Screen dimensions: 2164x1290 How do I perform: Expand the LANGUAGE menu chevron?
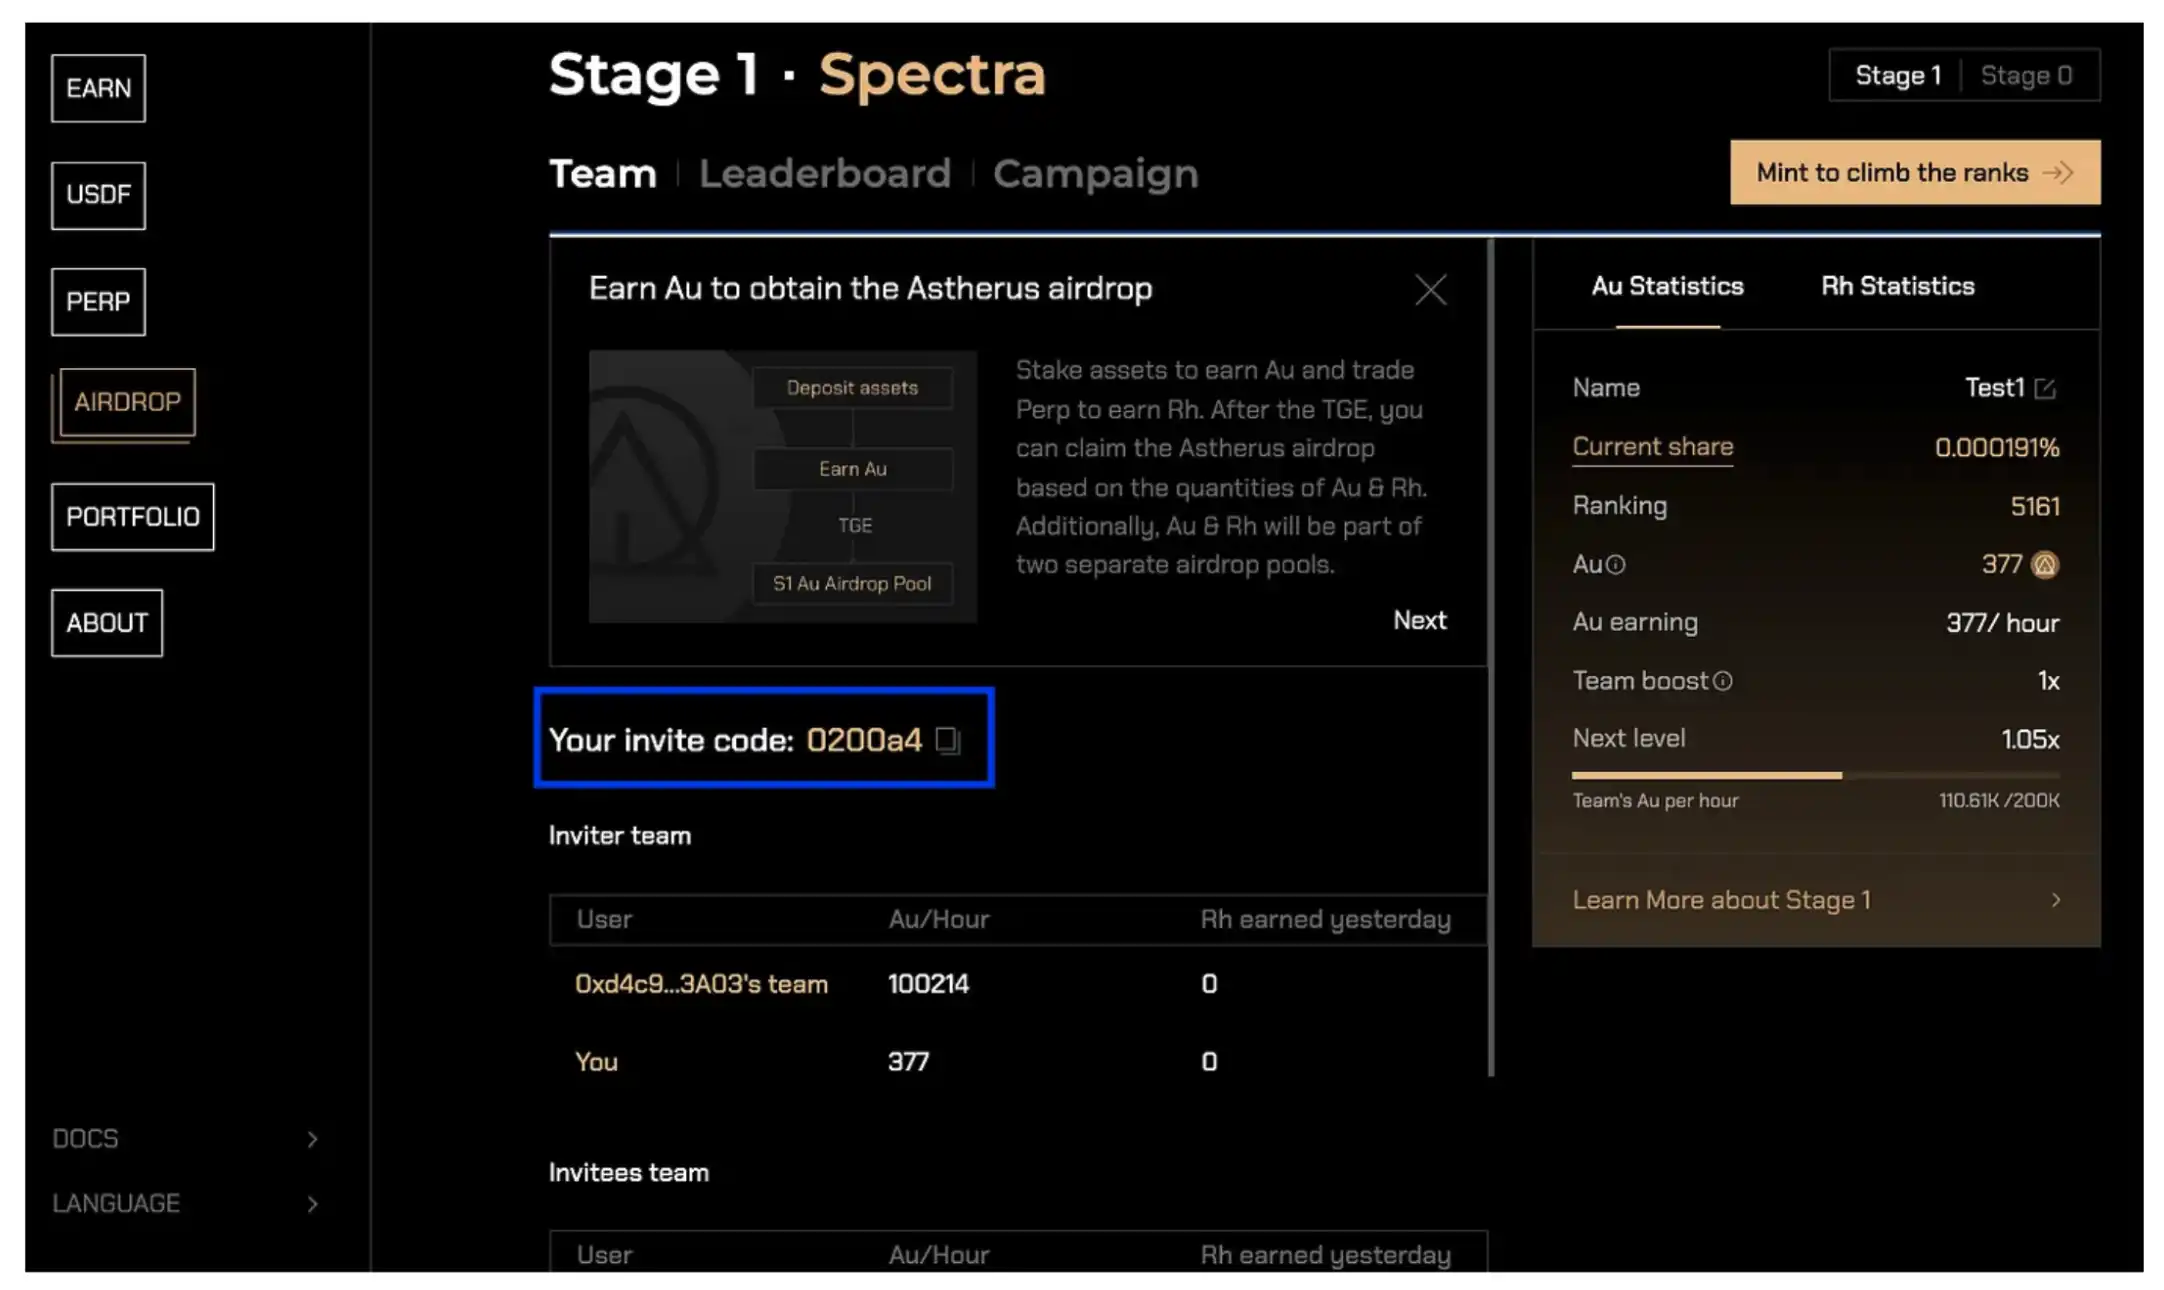click(x=312, y=1204)
